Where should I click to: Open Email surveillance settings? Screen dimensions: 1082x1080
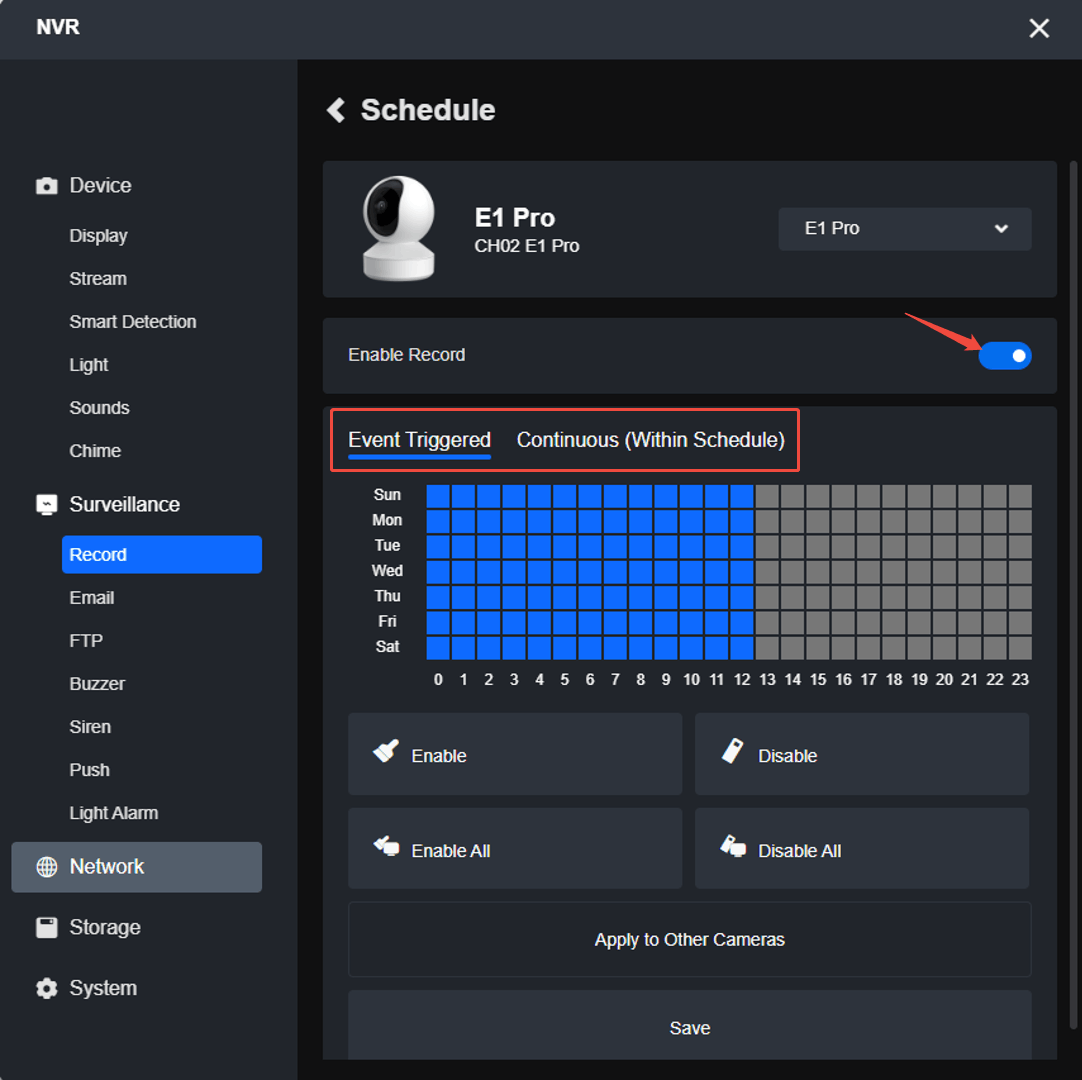coord(92,598)
